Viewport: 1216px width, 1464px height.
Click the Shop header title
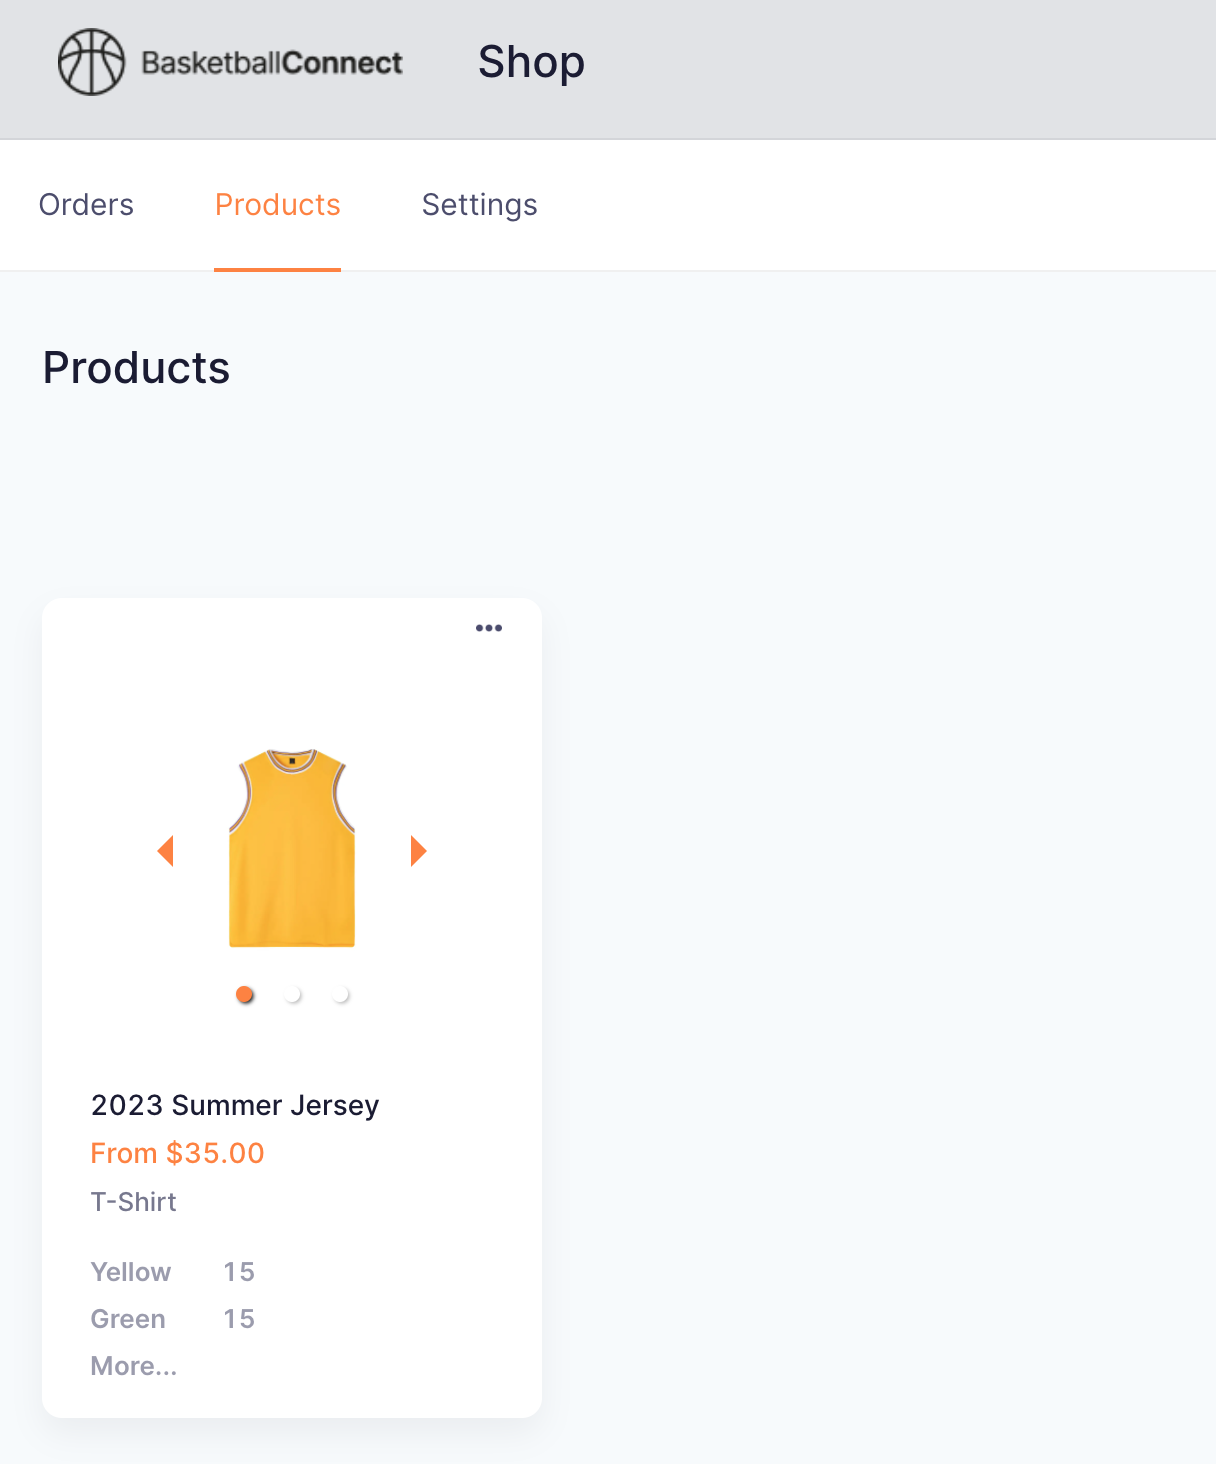pos(531,62)
